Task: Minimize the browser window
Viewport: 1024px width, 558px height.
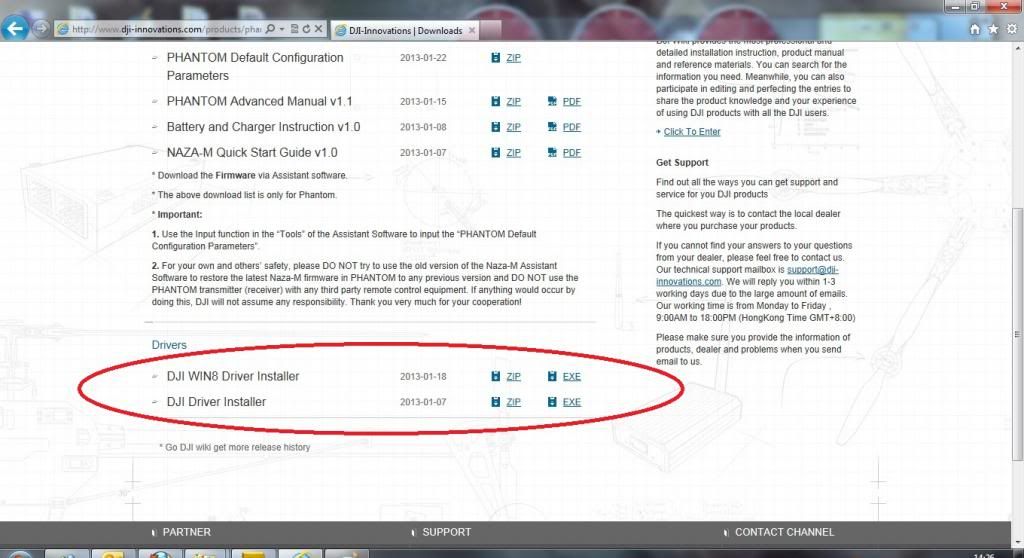Action: click(955, 6)
